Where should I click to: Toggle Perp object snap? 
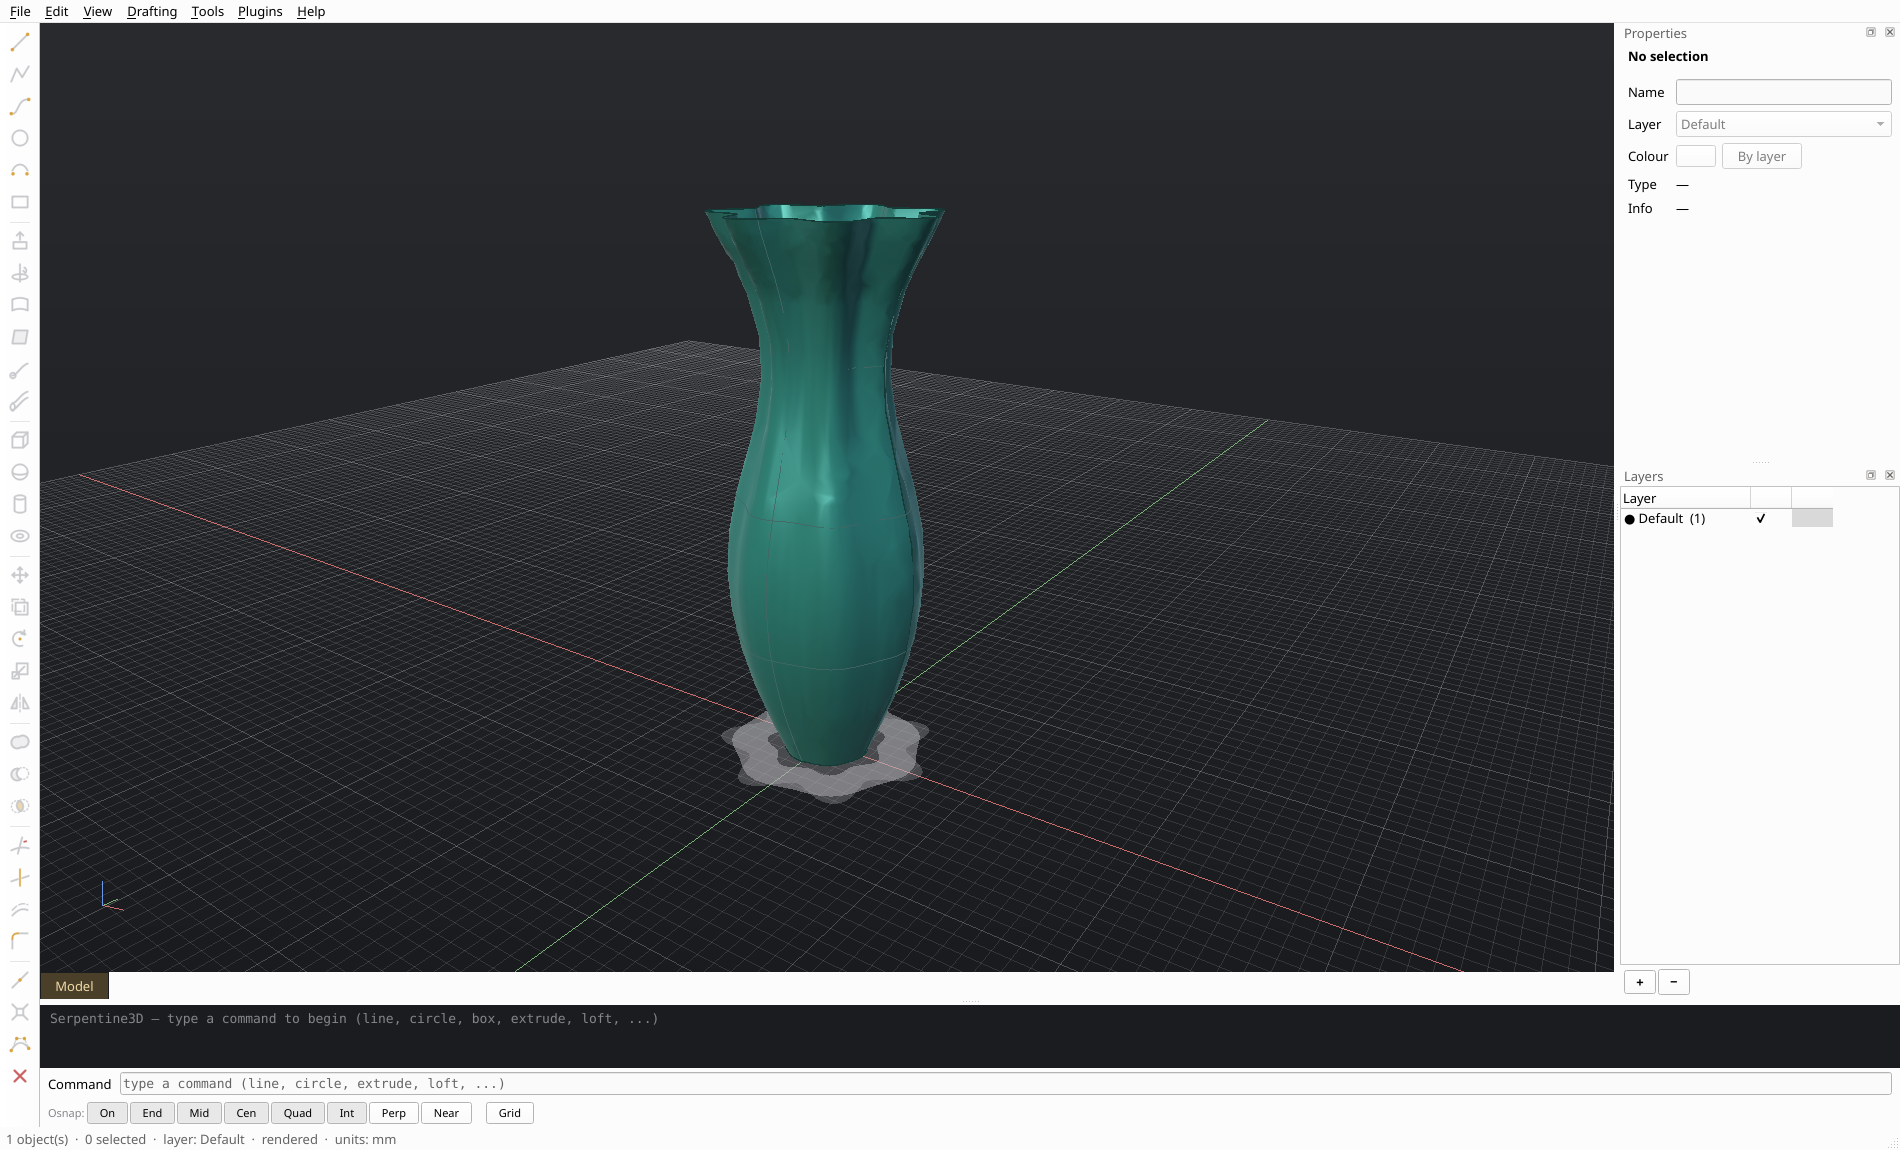(394, 1113)
